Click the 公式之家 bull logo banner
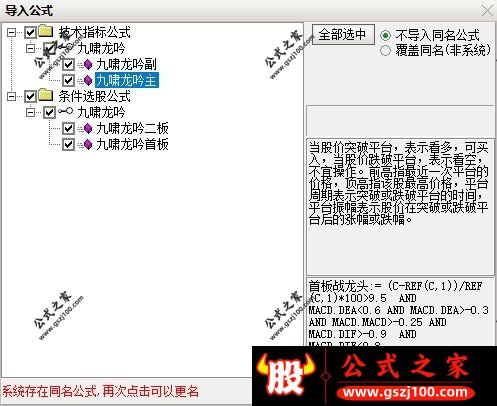497x406 pixels. tap(374, 376)
